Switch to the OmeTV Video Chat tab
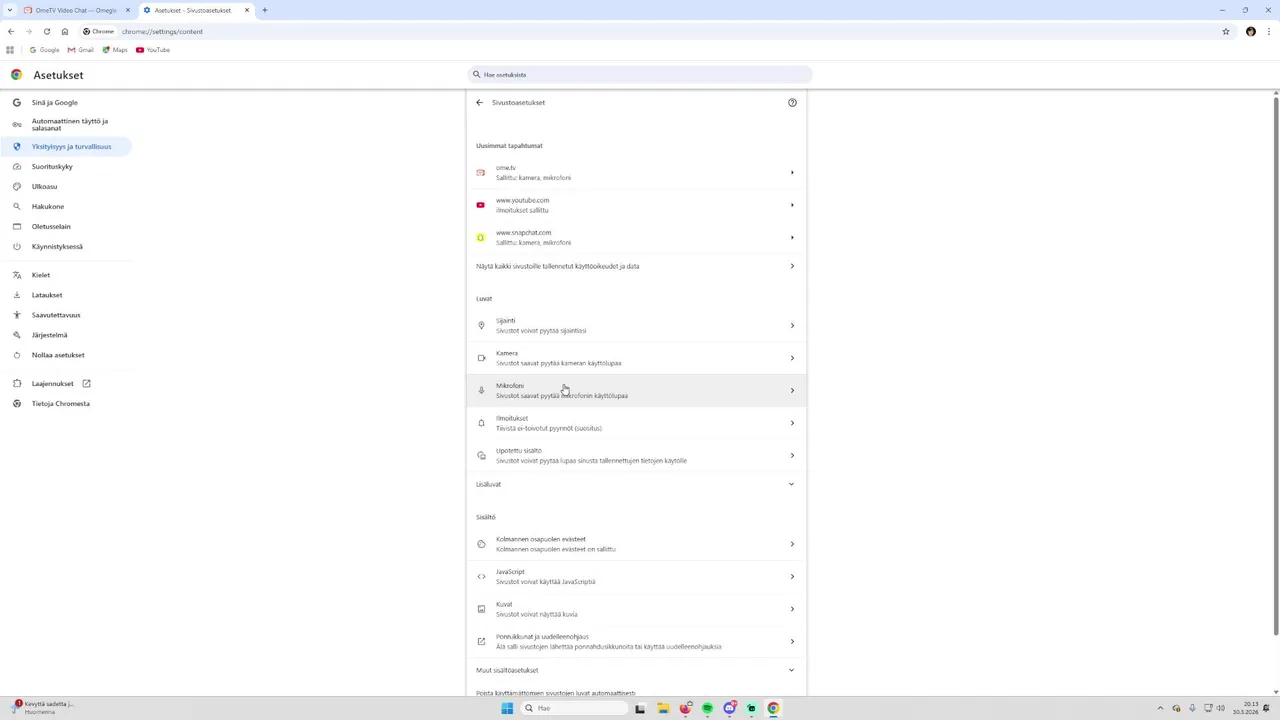The width and height of the screenshot is (1280, 720). click(x=75, y=10)
